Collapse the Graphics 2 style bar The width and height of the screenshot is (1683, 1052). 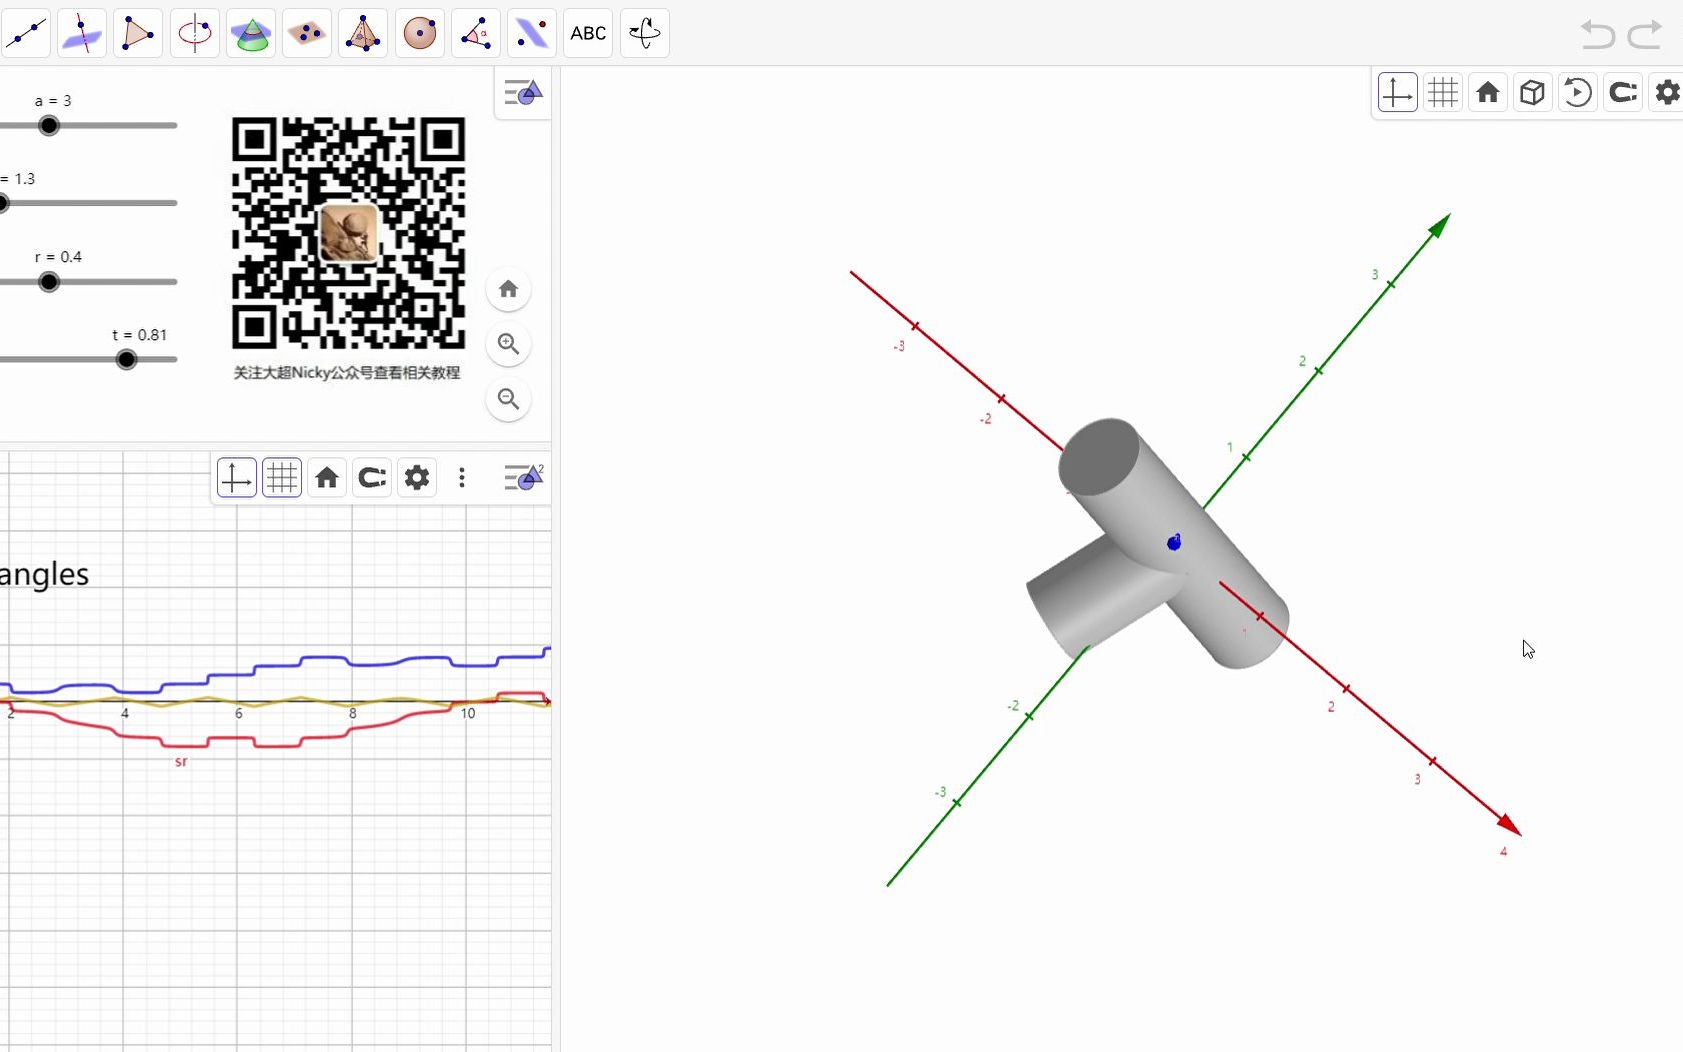pos(523,477)
